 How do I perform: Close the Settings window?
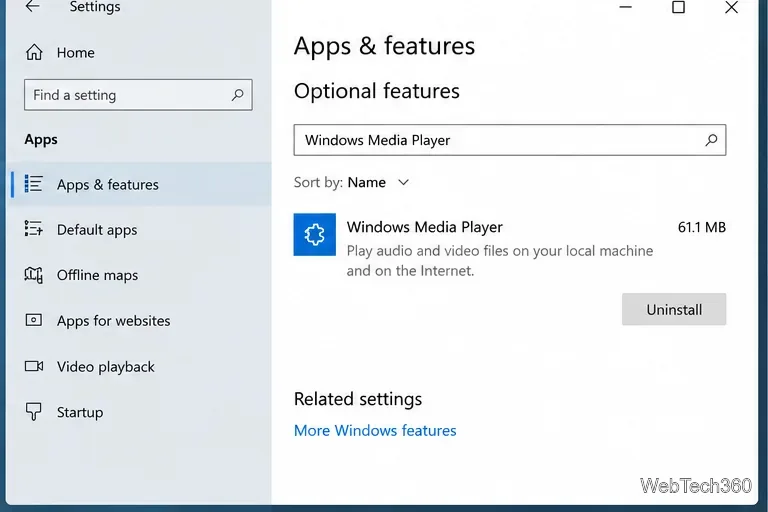[x=731, y=7]
